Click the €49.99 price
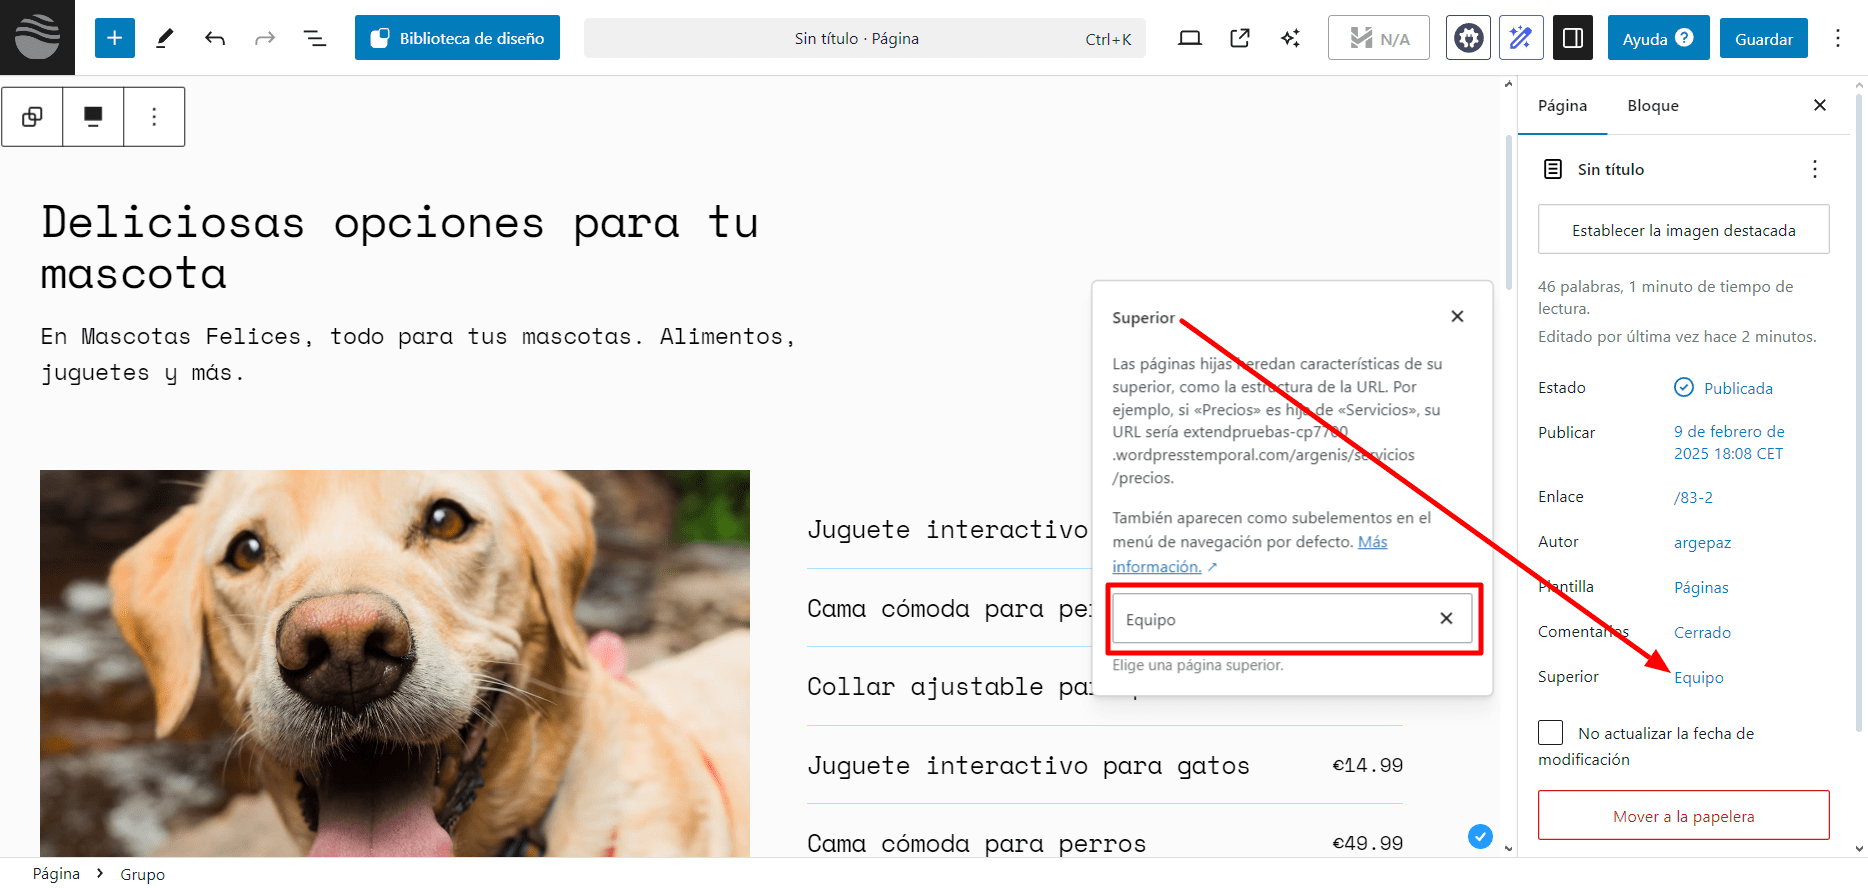The height and width of the screenshot is (888, 1868). tap(1367, 843)
